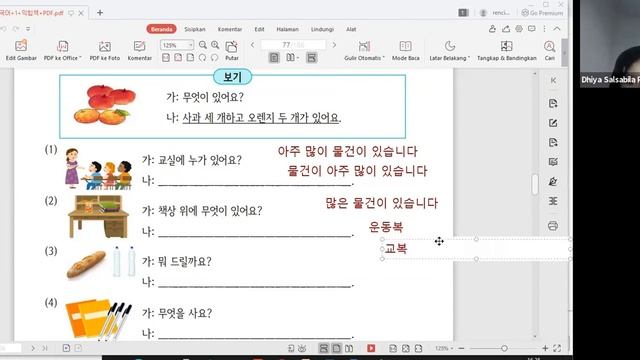The height and width of the screenshot is (360, 640).
Task: Collapse the right sidebar K arrow
Action: (x=553, y=80)
